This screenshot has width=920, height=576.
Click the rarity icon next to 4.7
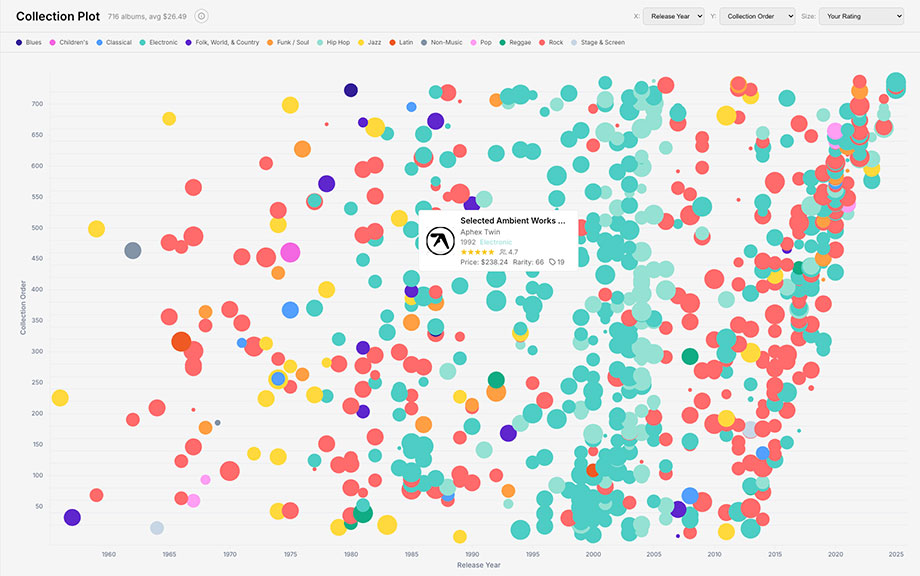click(x=505, y=251)
